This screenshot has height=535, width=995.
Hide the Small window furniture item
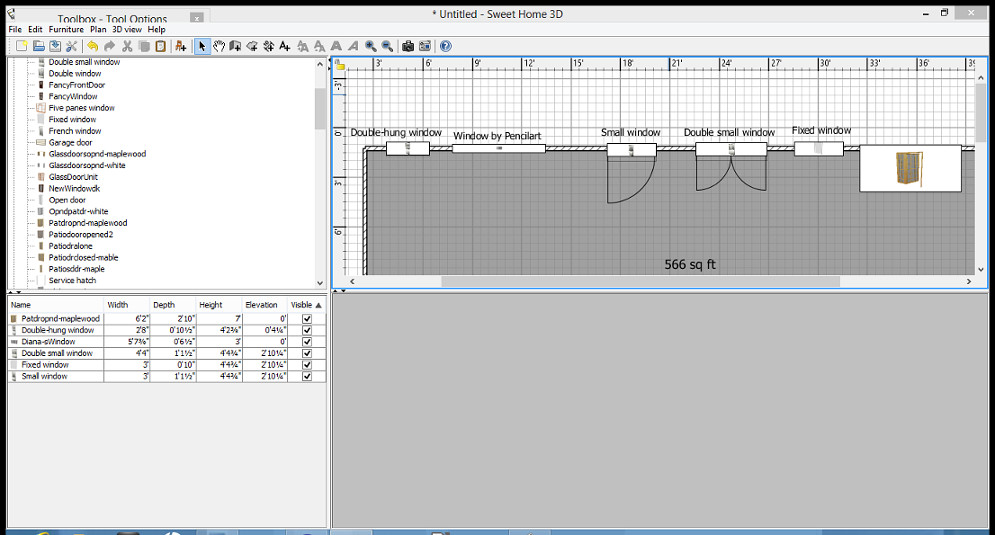click(x=307, y=377)
